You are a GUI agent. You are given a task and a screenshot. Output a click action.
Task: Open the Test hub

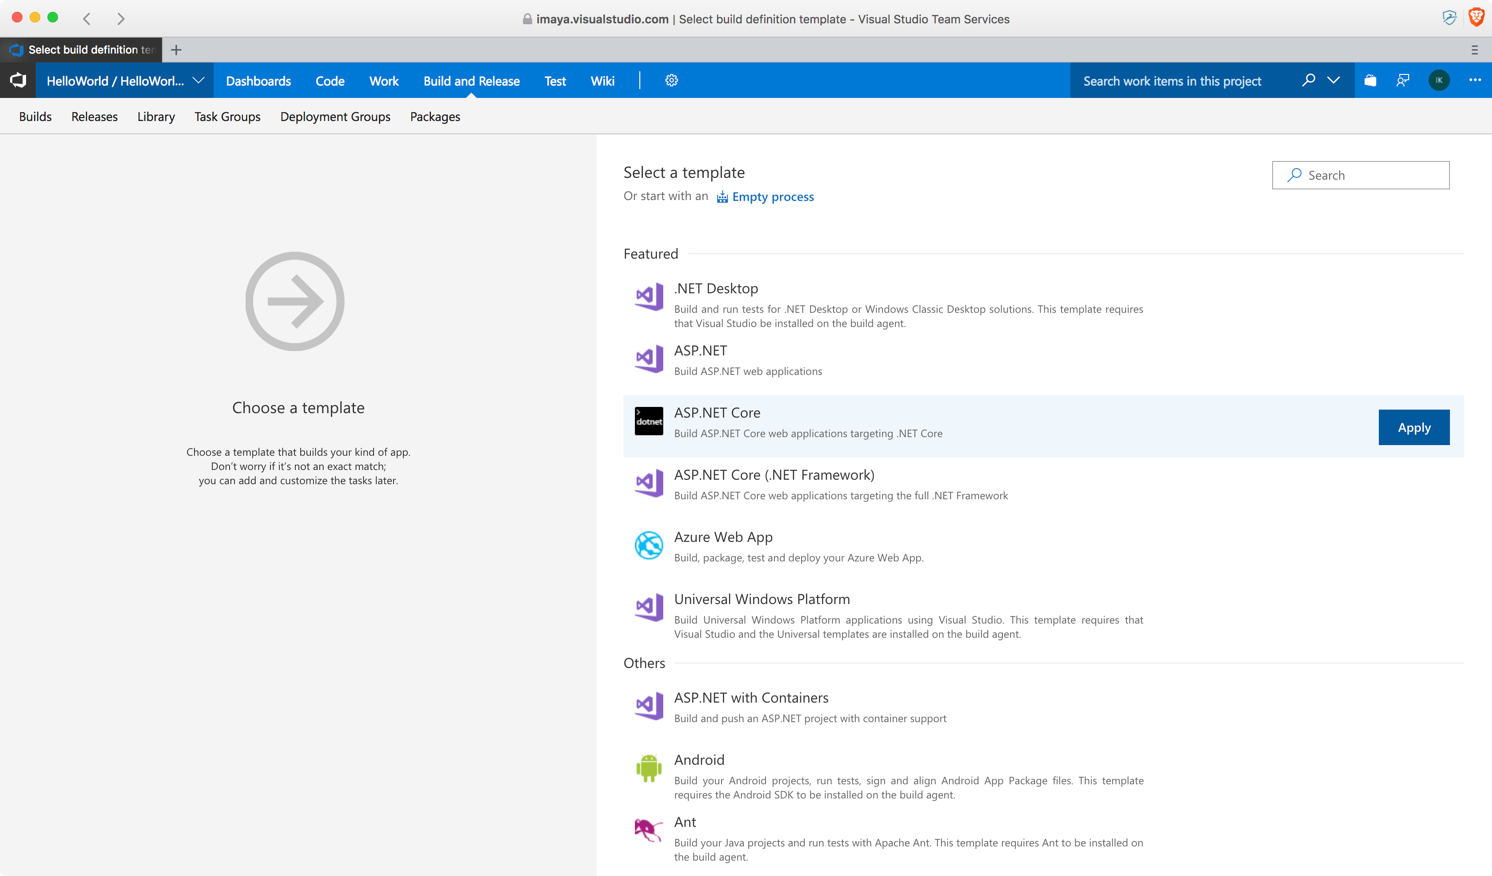point(555,81)
